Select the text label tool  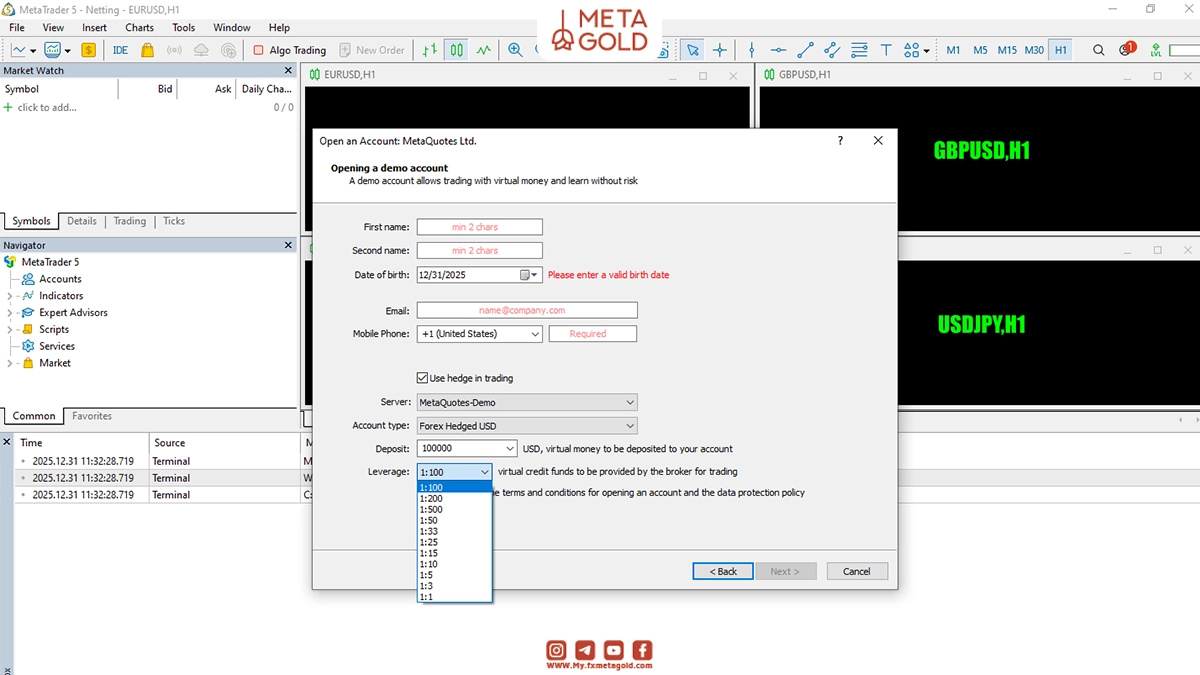886,50
